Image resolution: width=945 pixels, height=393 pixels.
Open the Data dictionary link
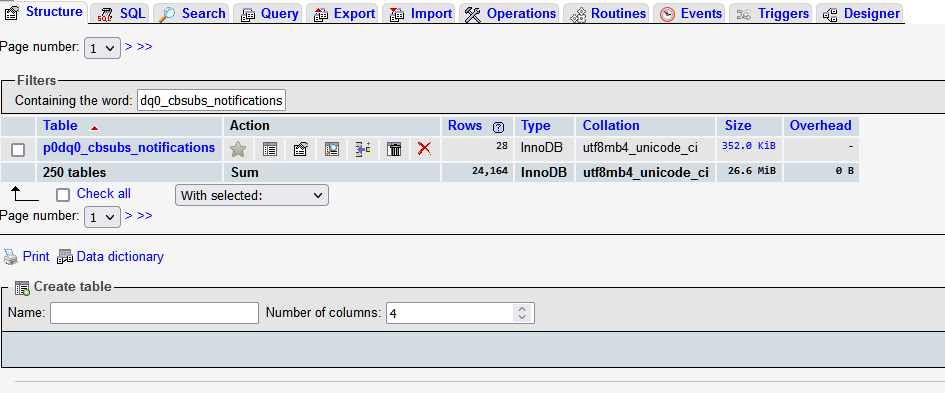(120, 256)
